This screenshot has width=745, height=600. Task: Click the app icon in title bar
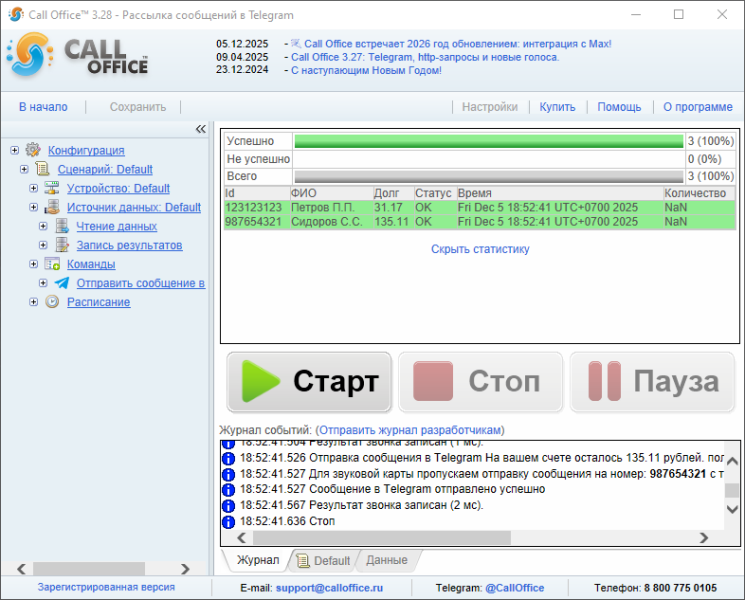tap(16, 14)
